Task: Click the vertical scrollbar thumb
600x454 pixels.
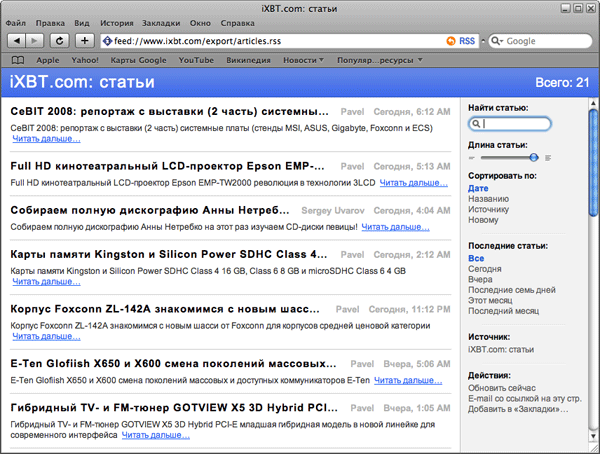Action: (x=593, y=163)
